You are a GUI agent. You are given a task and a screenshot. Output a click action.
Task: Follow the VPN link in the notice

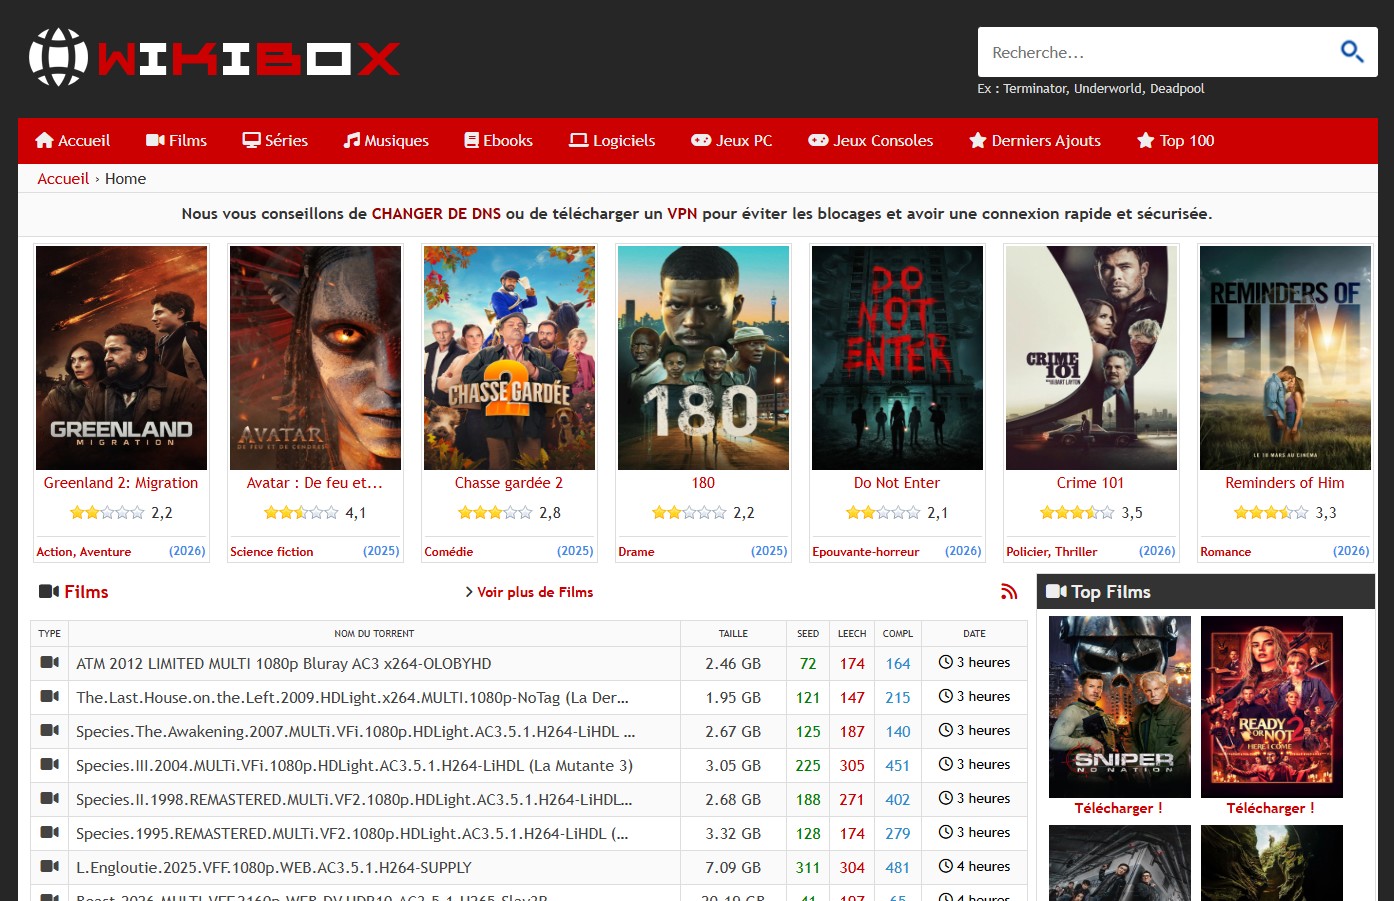pyautogui.click(x=682, y=214)
